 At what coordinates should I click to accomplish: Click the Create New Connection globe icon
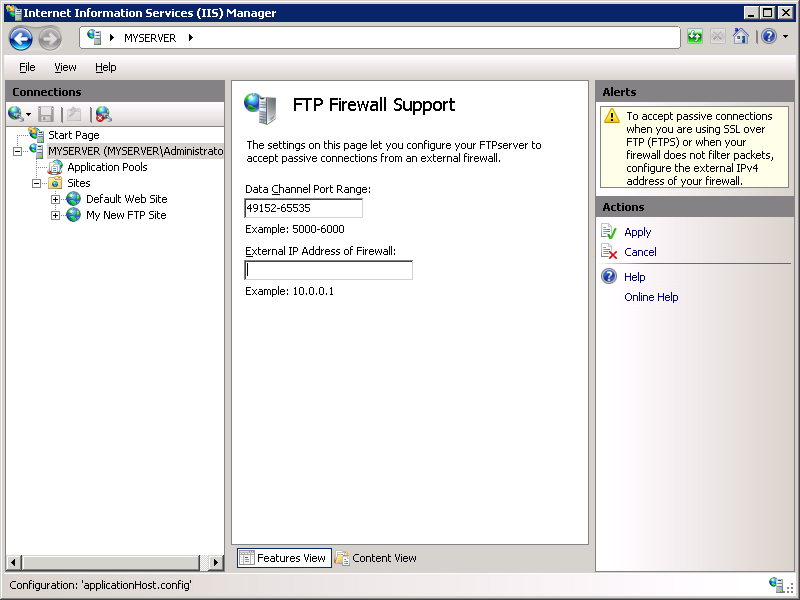(15, 114)
